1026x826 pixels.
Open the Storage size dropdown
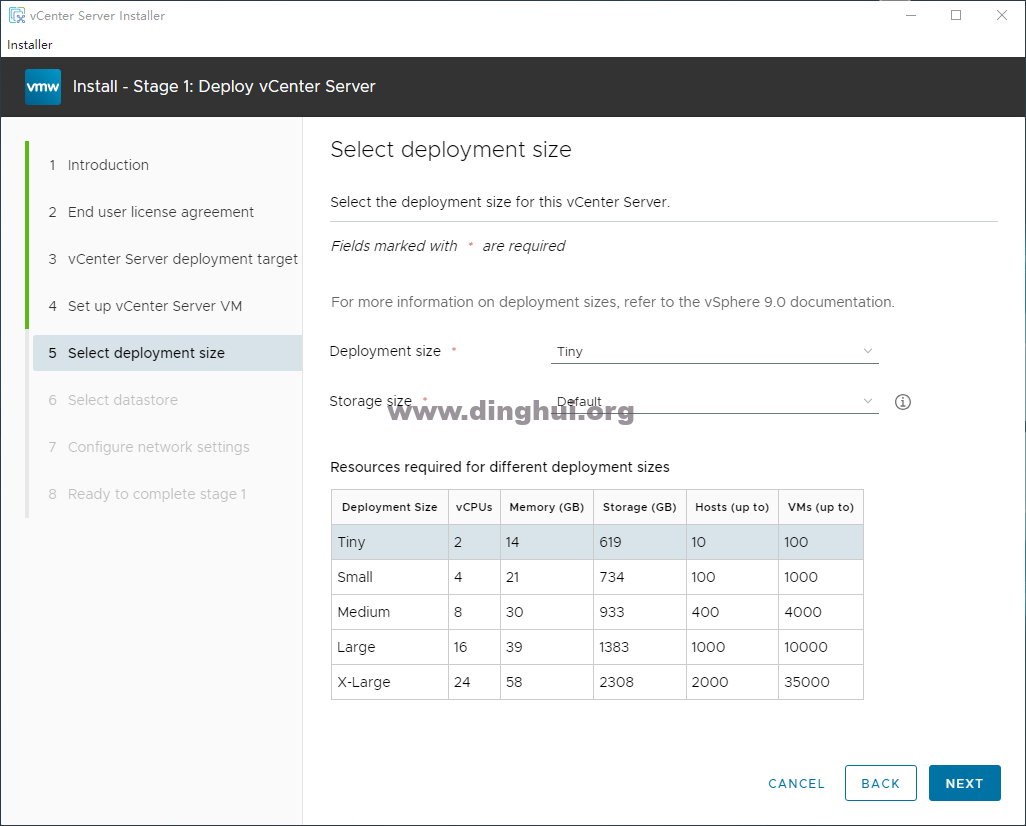715,401
